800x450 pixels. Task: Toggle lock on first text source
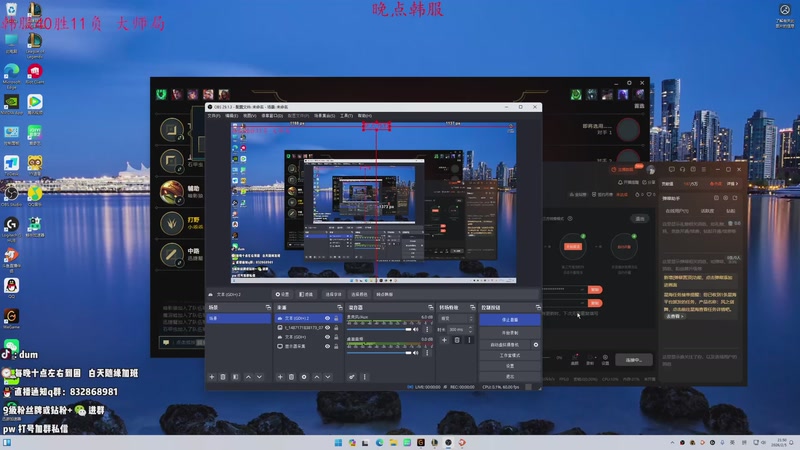337,318
